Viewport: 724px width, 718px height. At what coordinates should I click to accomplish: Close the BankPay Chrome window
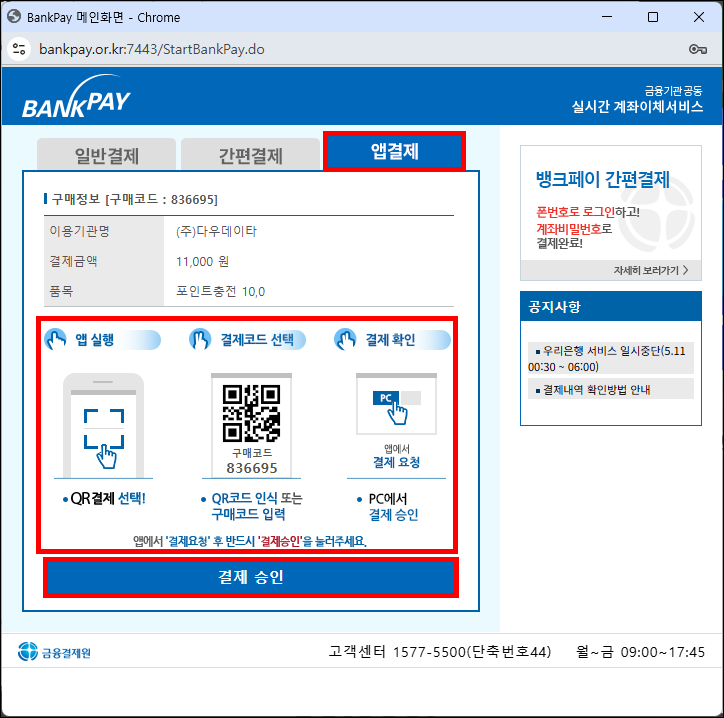pyautogui.click(x=699, y=17)
